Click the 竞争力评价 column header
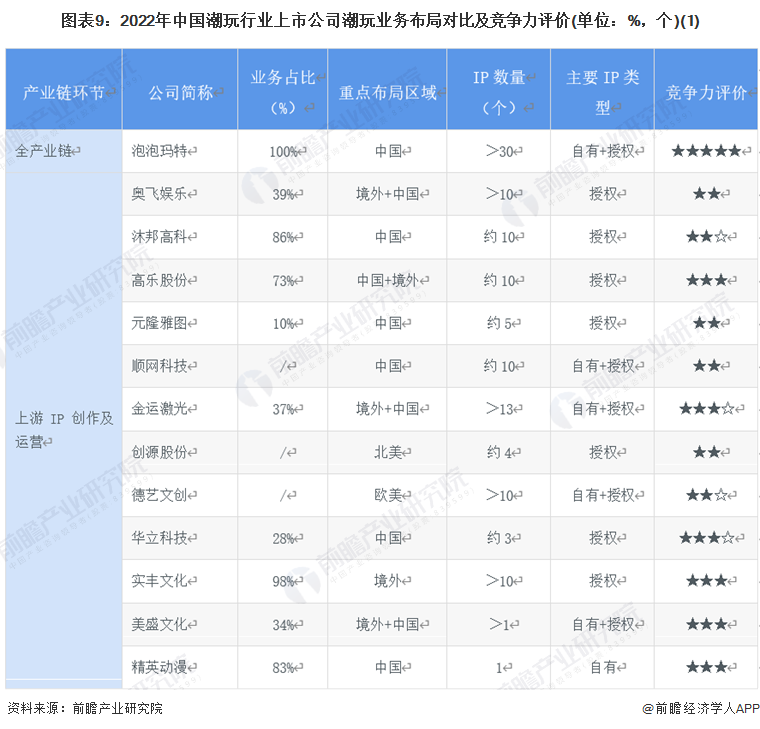760x729 pixels. (706, 89)
